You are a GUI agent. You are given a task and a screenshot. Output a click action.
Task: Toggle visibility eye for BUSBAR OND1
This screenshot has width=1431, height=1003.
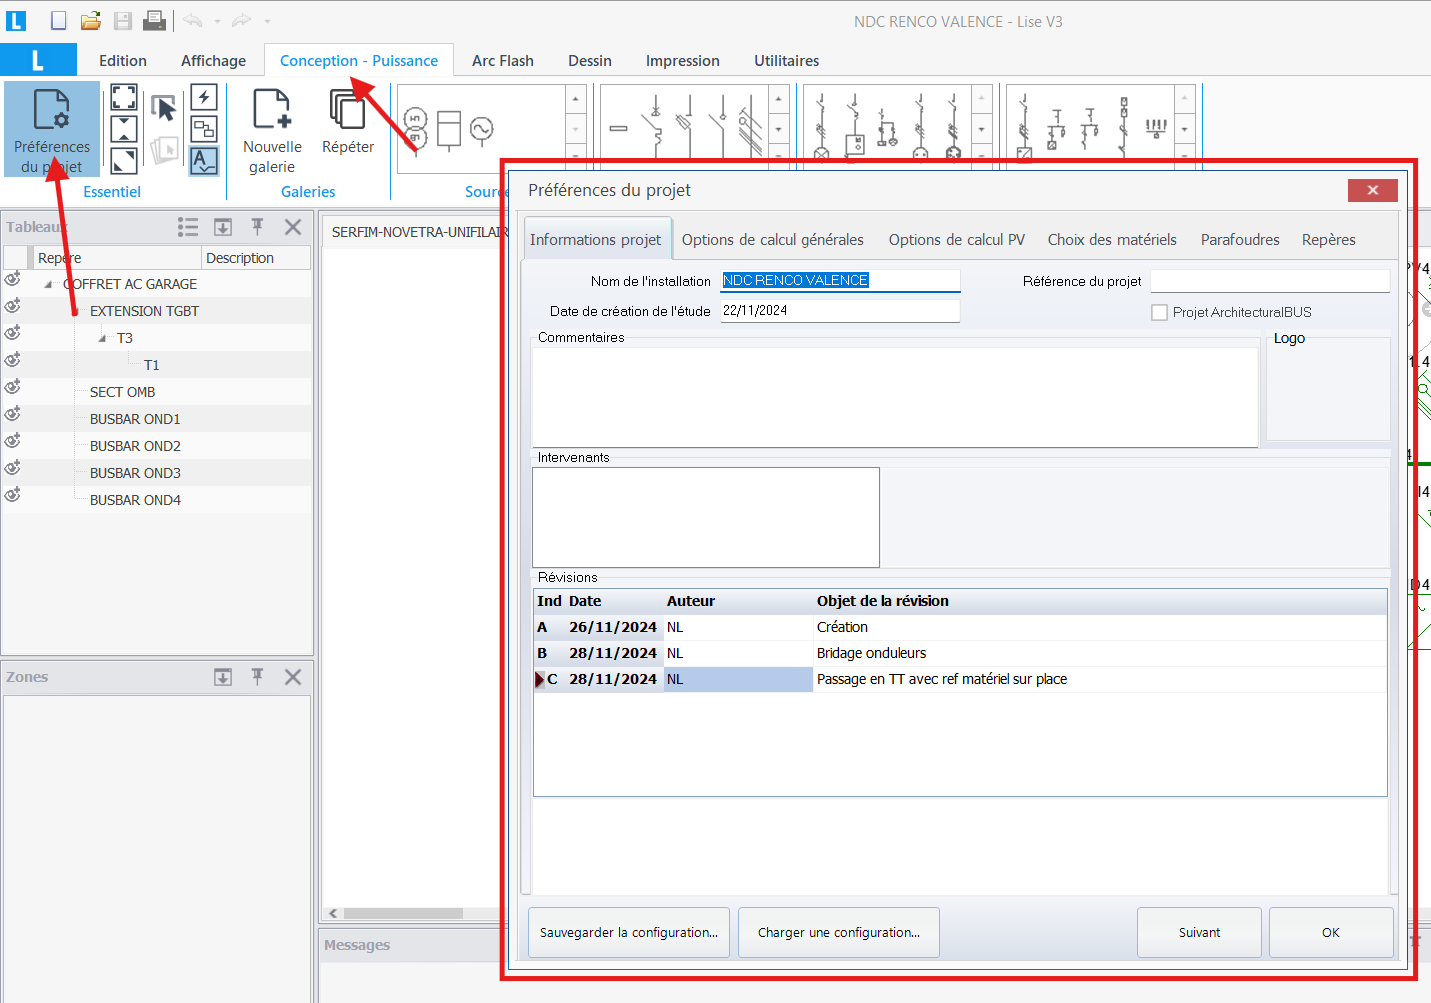pyautogui.click(x=12, y=414)
